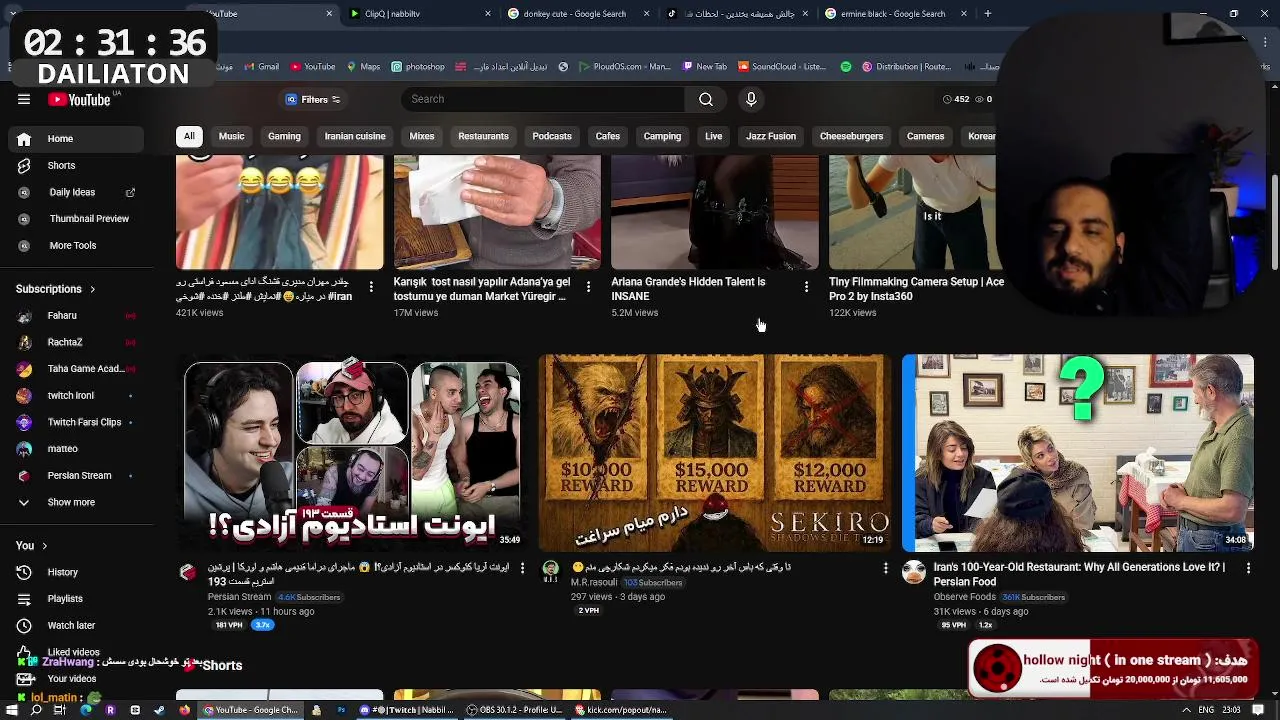Open options menu for Karışık tost video
Viewport: 1280px width, 720px height.
pos(588,287)
